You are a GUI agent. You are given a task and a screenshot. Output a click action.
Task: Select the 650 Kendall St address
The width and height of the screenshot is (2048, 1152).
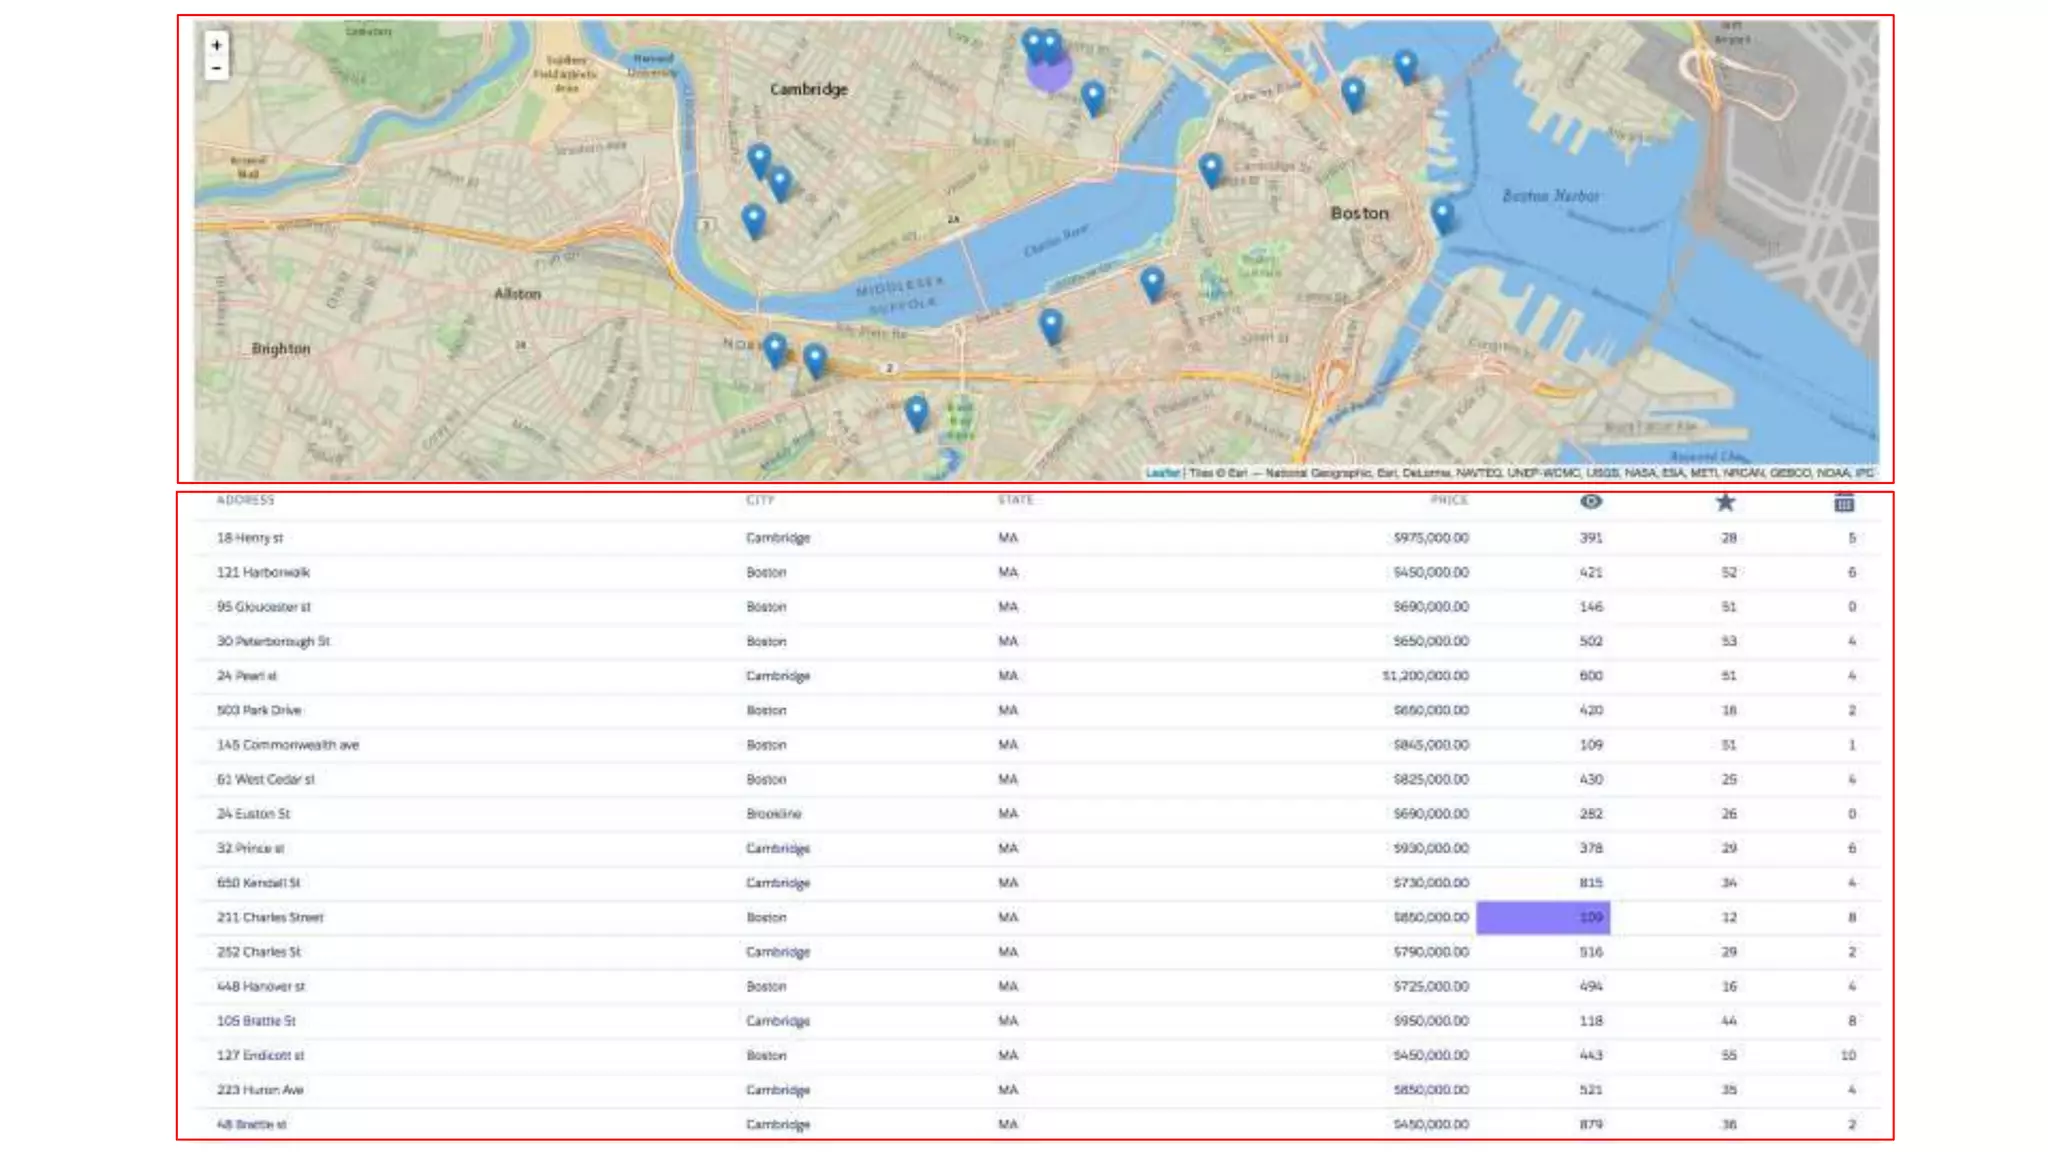coord(258,883)
